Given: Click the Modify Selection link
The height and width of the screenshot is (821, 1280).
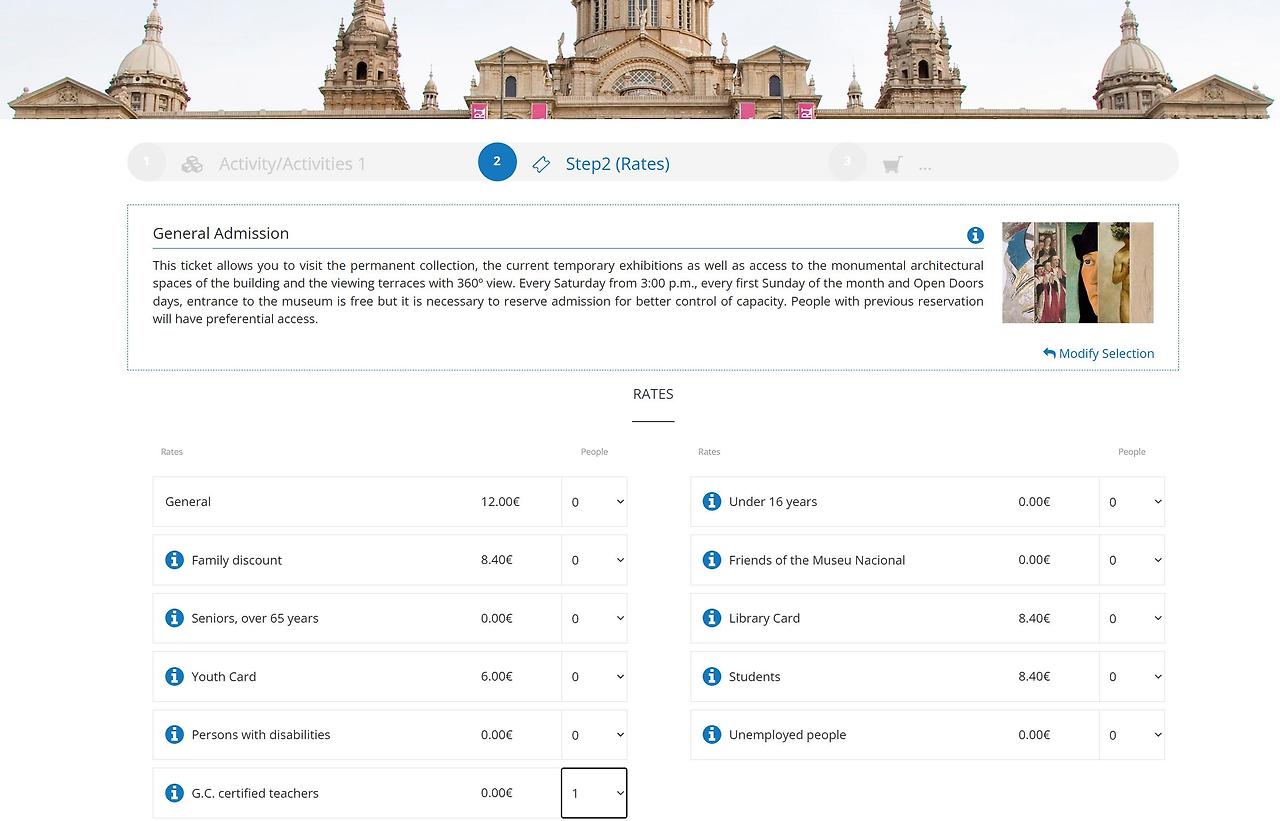Looking at the screenshot, I should coord(1098,353).
